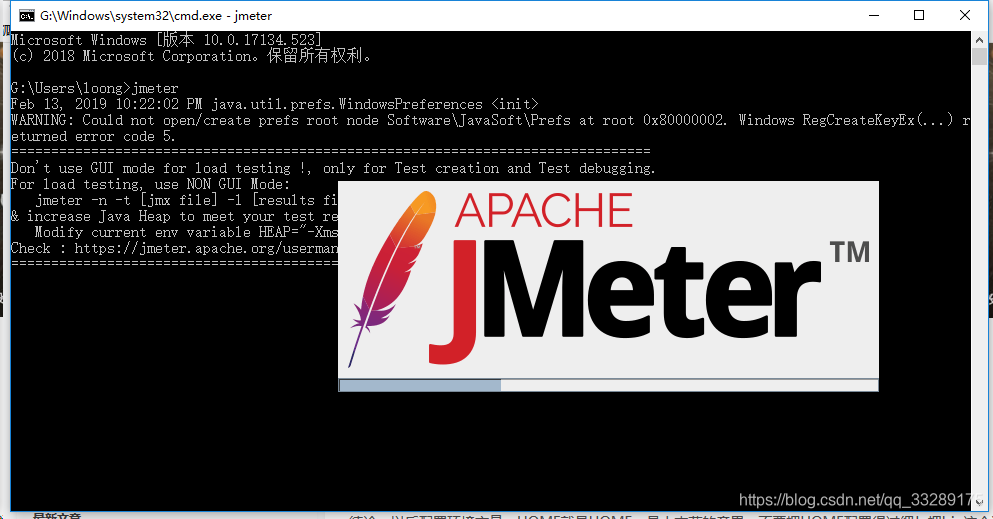The image size is (993, 519).
Task: Click the 'jmeter -n -t [jmx file]' command line
Action: pos(186,200)
